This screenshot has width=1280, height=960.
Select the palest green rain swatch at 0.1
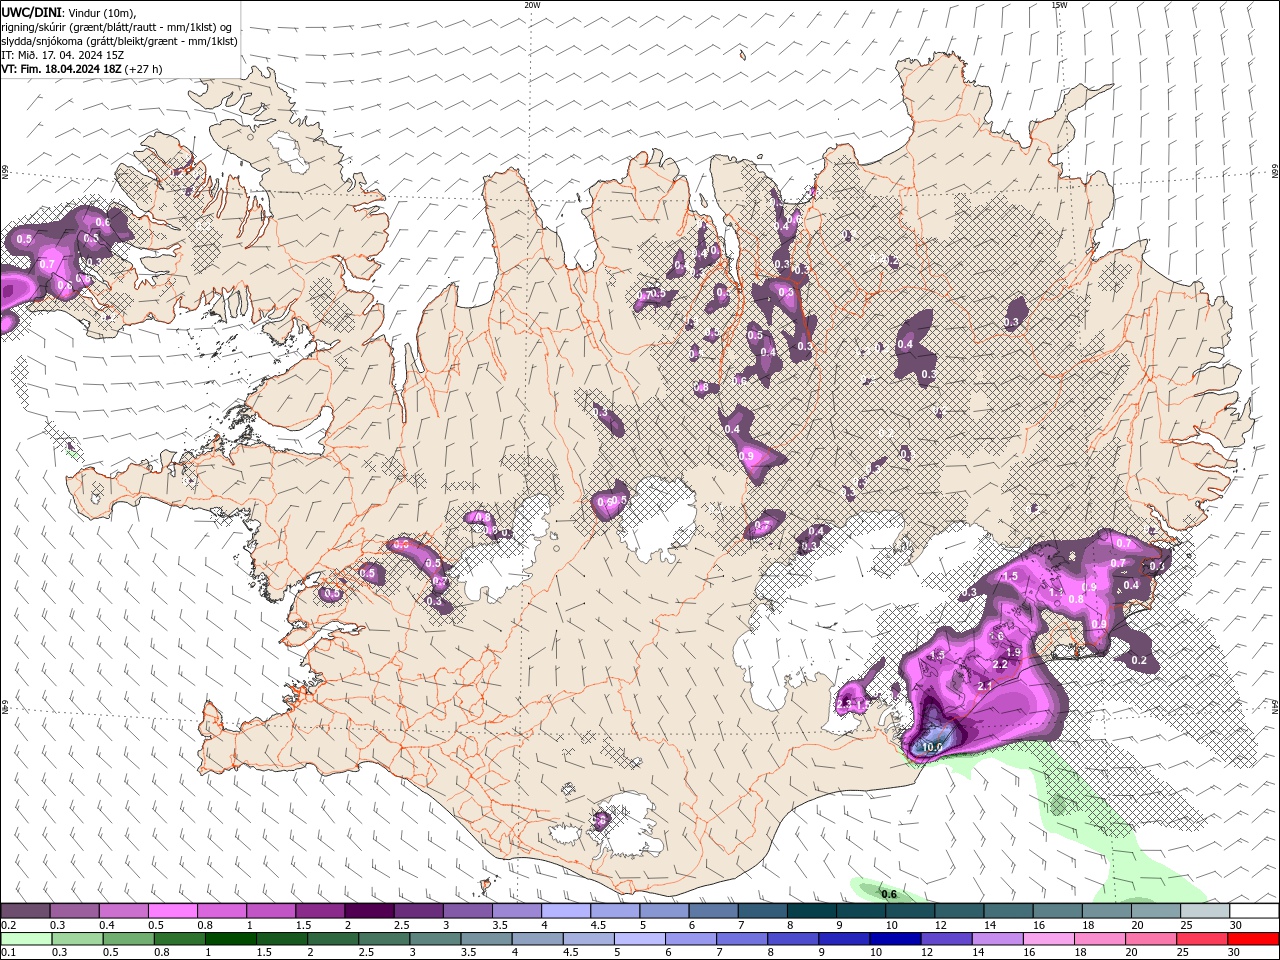coord(26,939)
